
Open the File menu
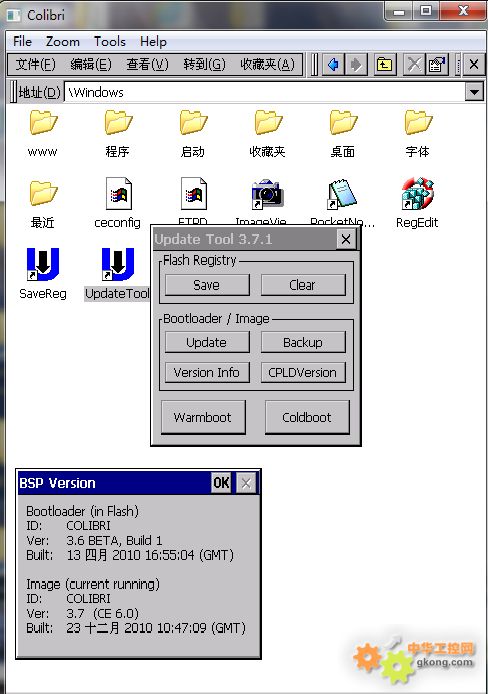coord(23,42)
